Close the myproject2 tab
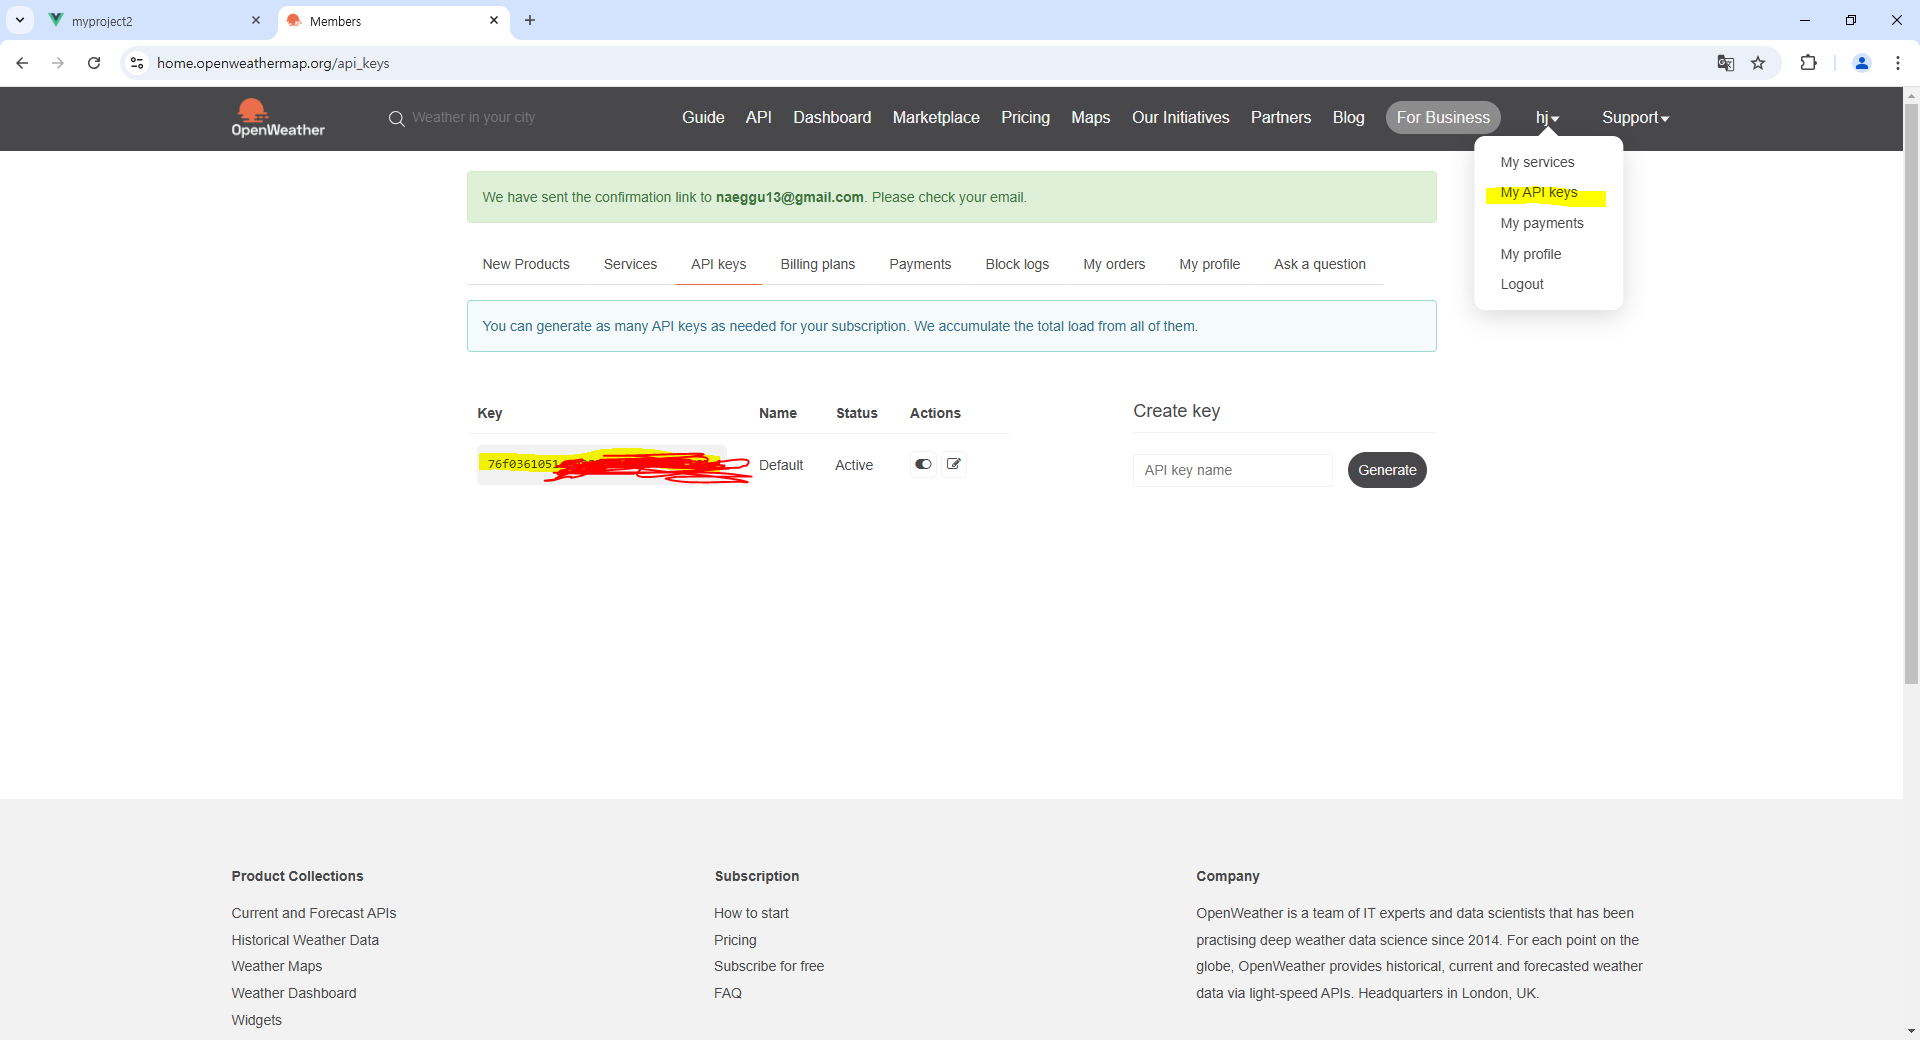This screenshot has height=1040, width=1920. pyautogui.click(x=256, y=20)
